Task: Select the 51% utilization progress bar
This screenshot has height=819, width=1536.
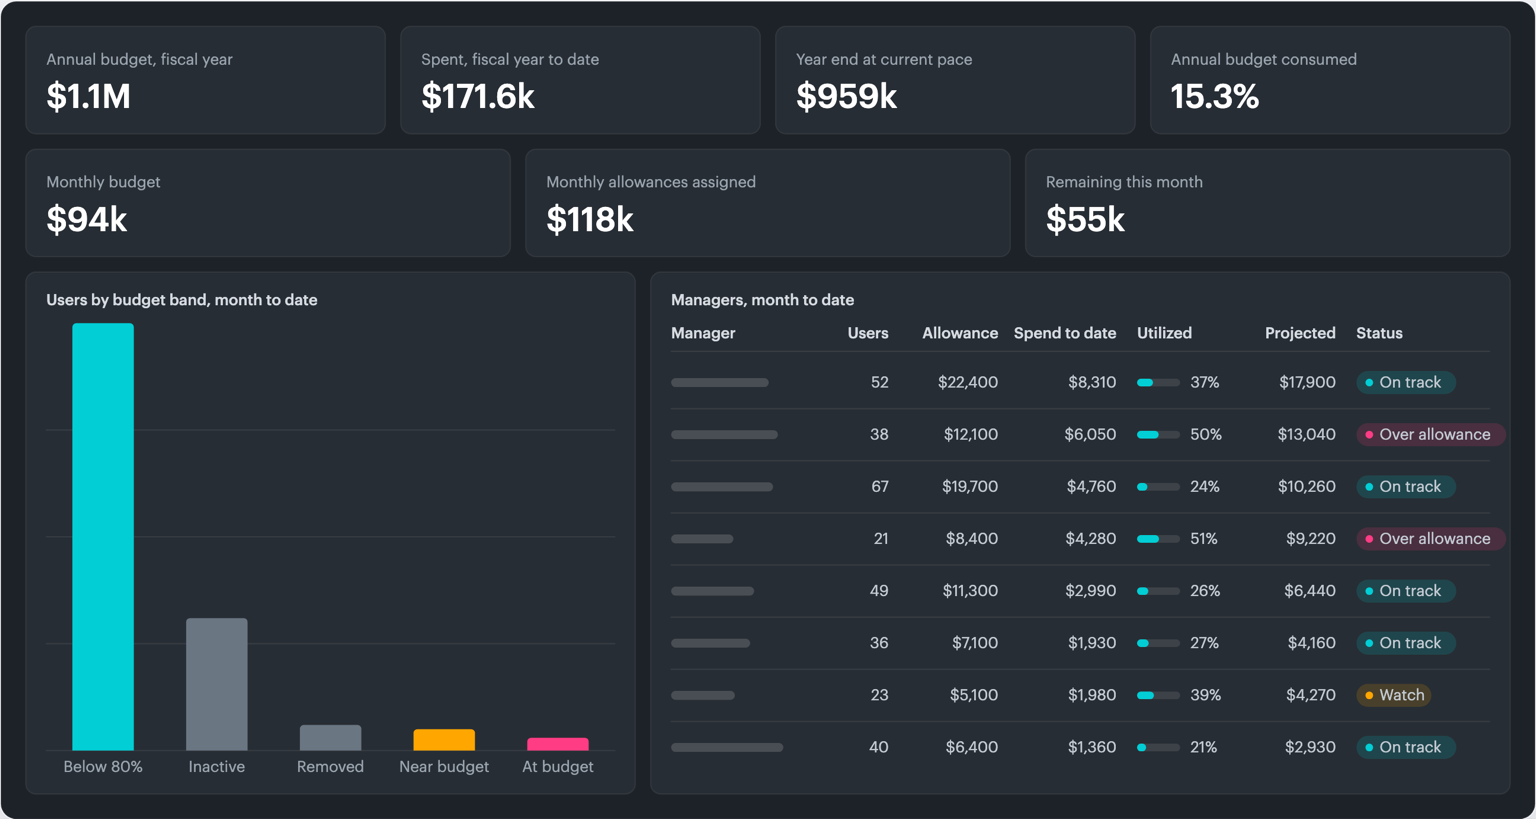Action: click(x=1158, y=539)
